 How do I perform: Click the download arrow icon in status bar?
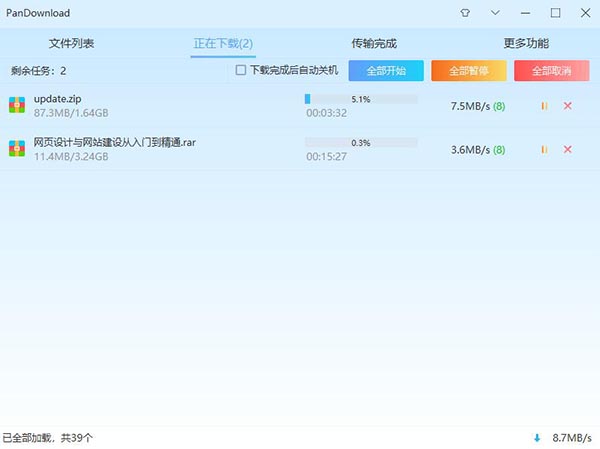tap(537, 438)
